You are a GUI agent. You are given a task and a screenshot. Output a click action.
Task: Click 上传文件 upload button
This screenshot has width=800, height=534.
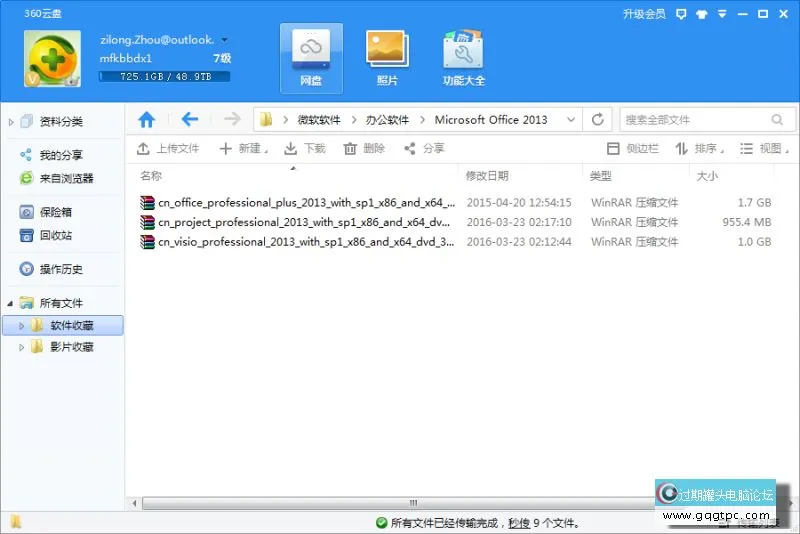(x=168, y=148)
